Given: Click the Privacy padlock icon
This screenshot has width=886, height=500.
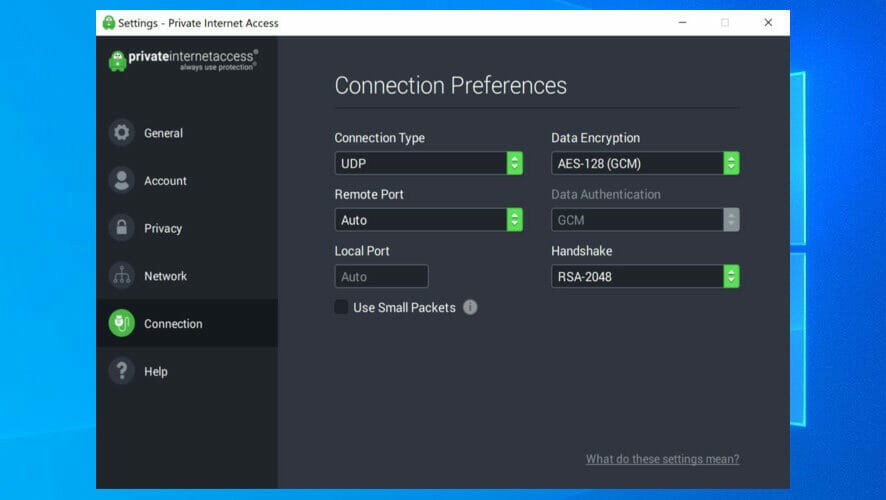Looking at the screenshot, I should [122, 228].
